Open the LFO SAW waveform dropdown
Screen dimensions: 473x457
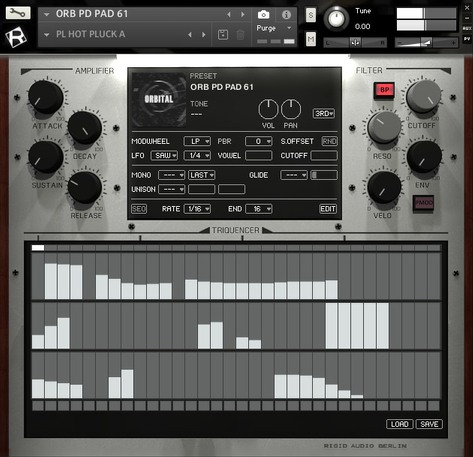coord(164,155)
